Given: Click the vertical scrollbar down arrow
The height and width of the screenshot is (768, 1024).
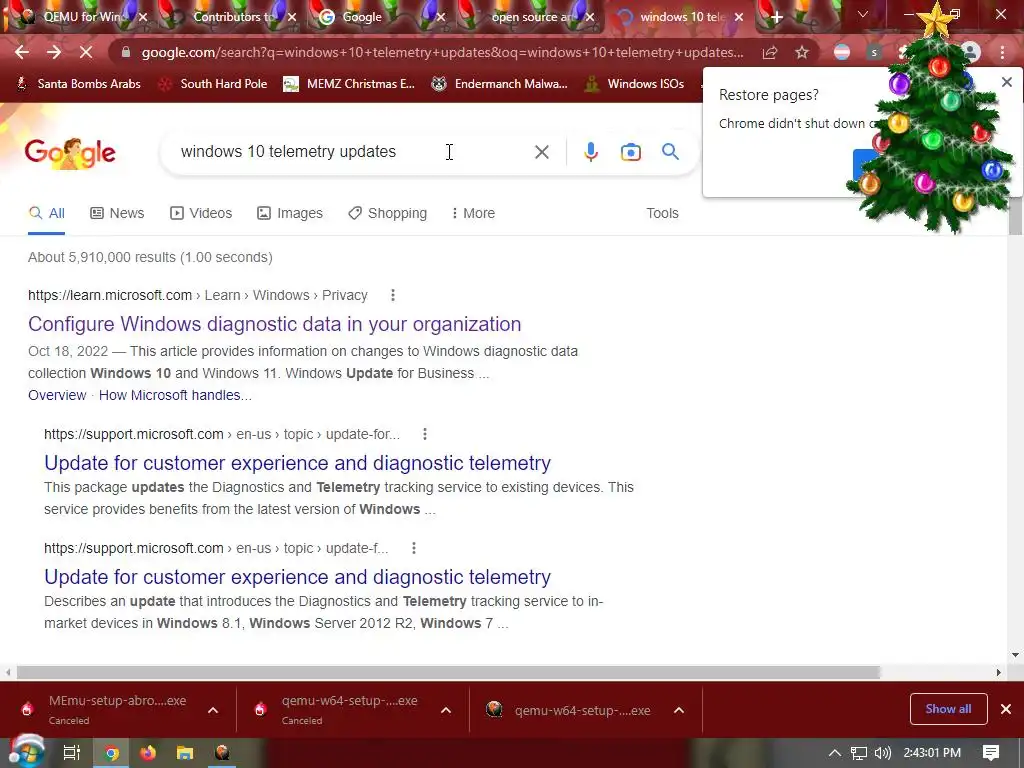Looking at the screenshot, I should tap(1015, 654).
